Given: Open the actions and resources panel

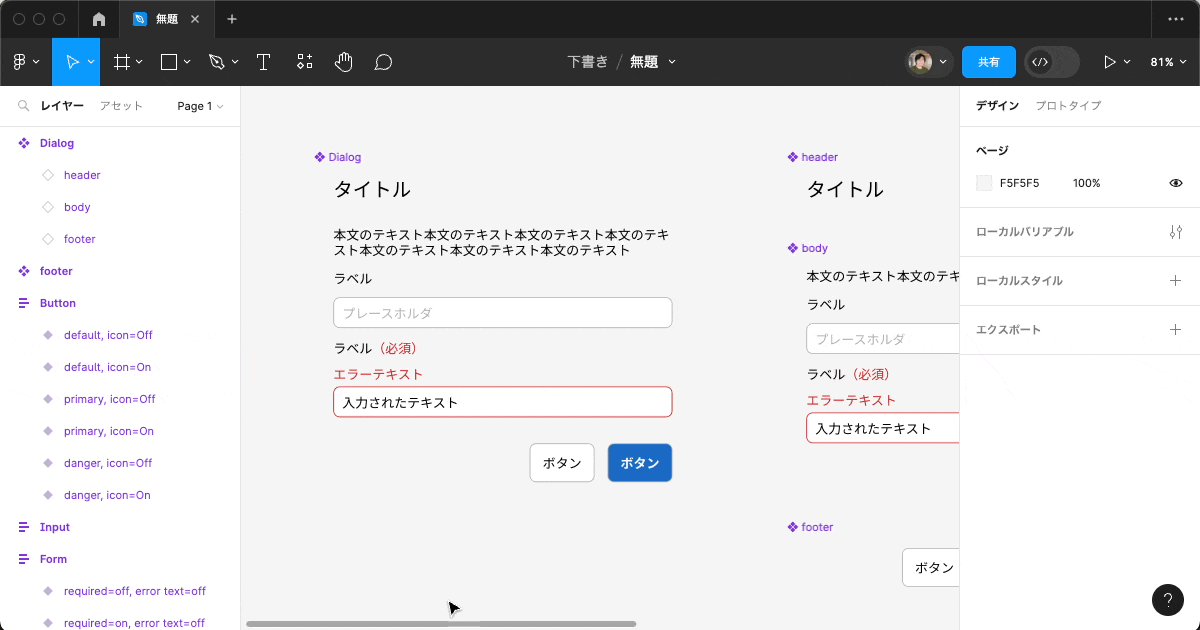Looking at the screenshot, I should click(304, 61).
